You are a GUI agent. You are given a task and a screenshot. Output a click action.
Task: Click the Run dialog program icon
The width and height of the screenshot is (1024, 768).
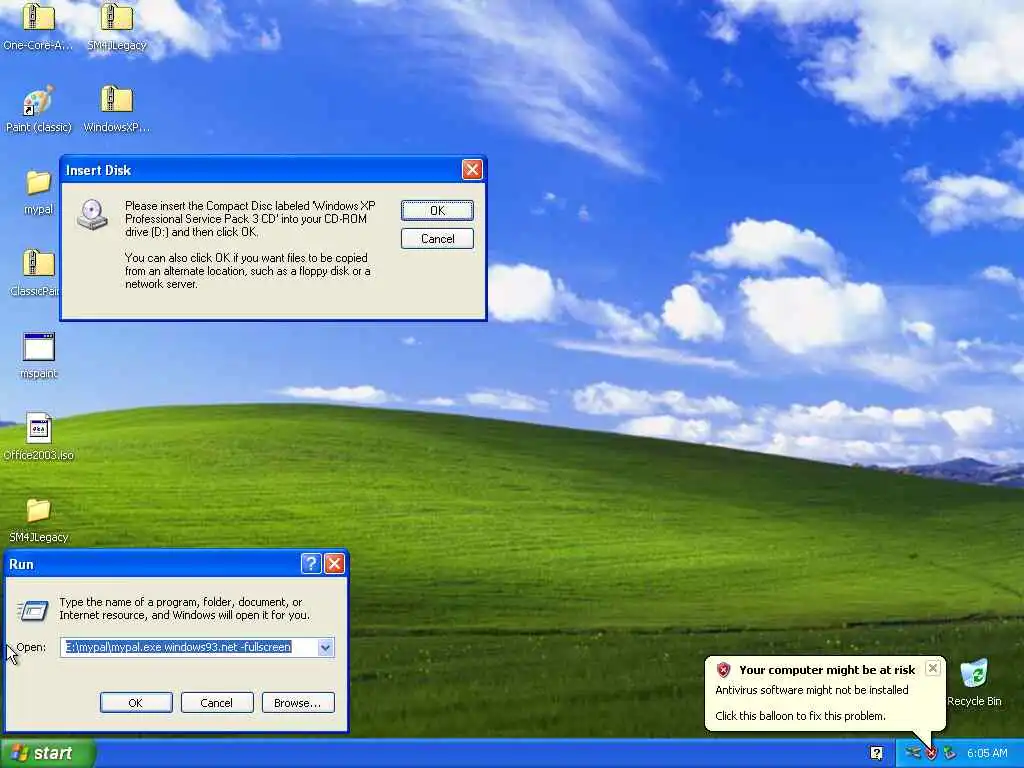(33, 611)
